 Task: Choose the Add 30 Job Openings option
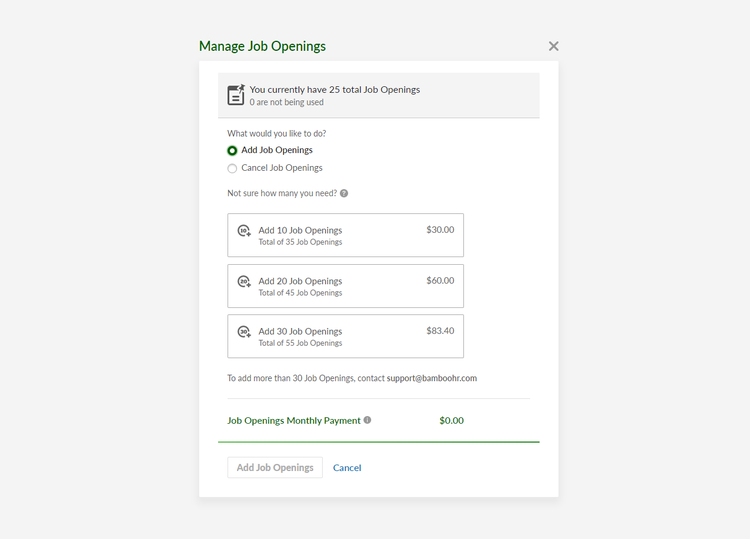pyautogui.click(x=345, y=336)
